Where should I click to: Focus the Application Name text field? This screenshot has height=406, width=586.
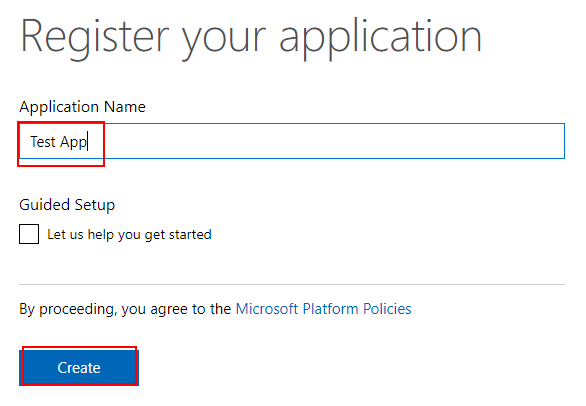pos(292,141)
